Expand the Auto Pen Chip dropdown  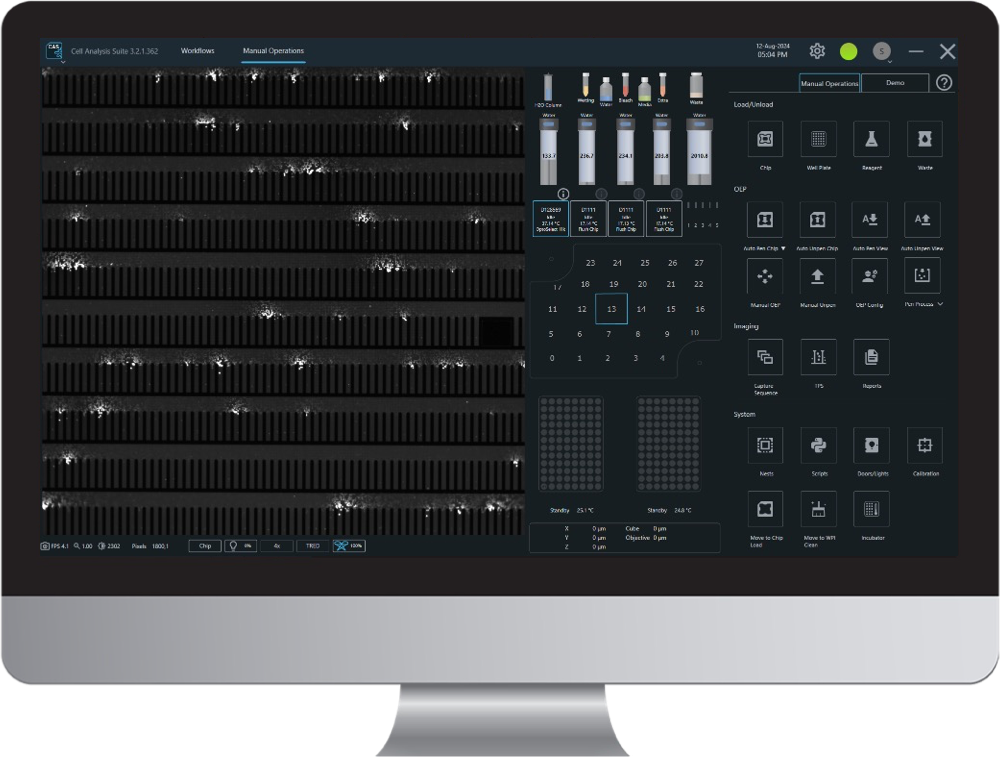pos(784,248)
